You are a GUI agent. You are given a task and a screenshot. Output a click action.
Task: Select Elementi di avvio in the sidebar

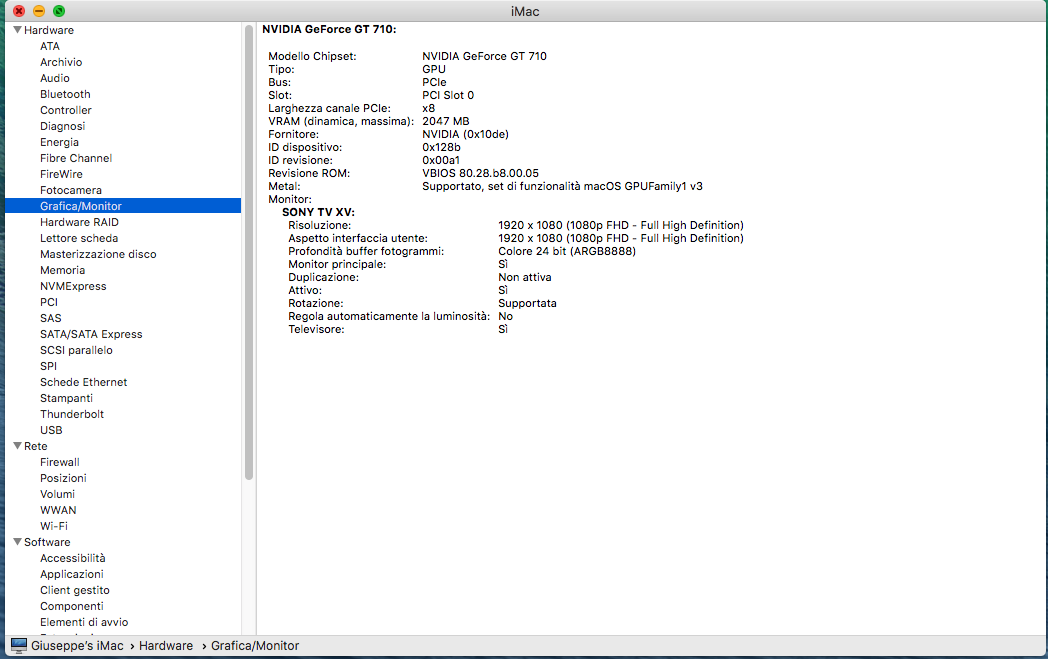pos(84,622)
